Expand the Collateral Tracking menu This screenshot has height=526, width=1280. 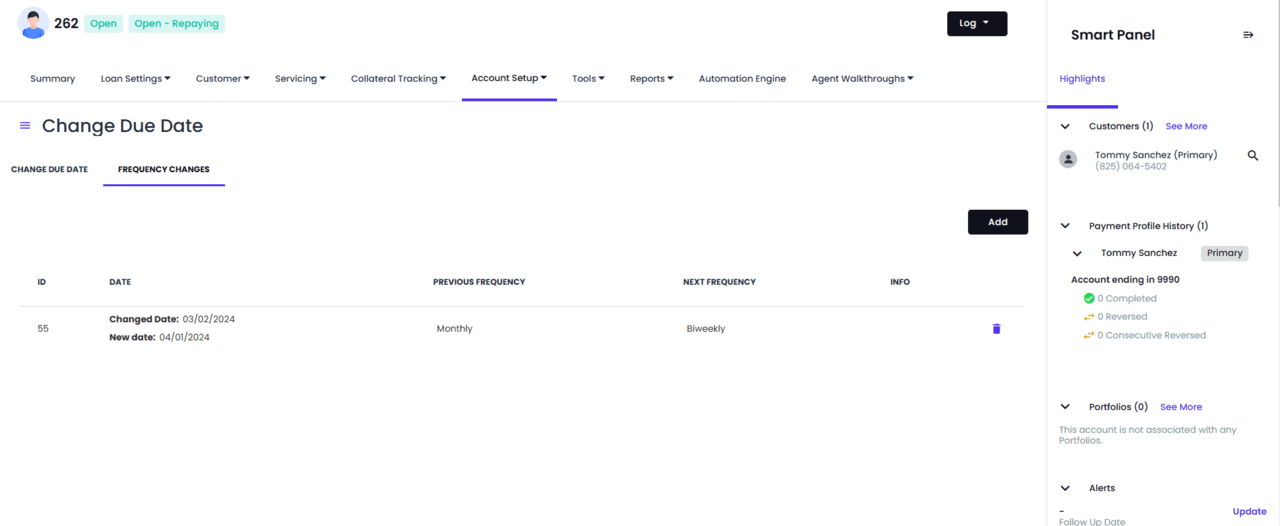(x=398, y=79)
